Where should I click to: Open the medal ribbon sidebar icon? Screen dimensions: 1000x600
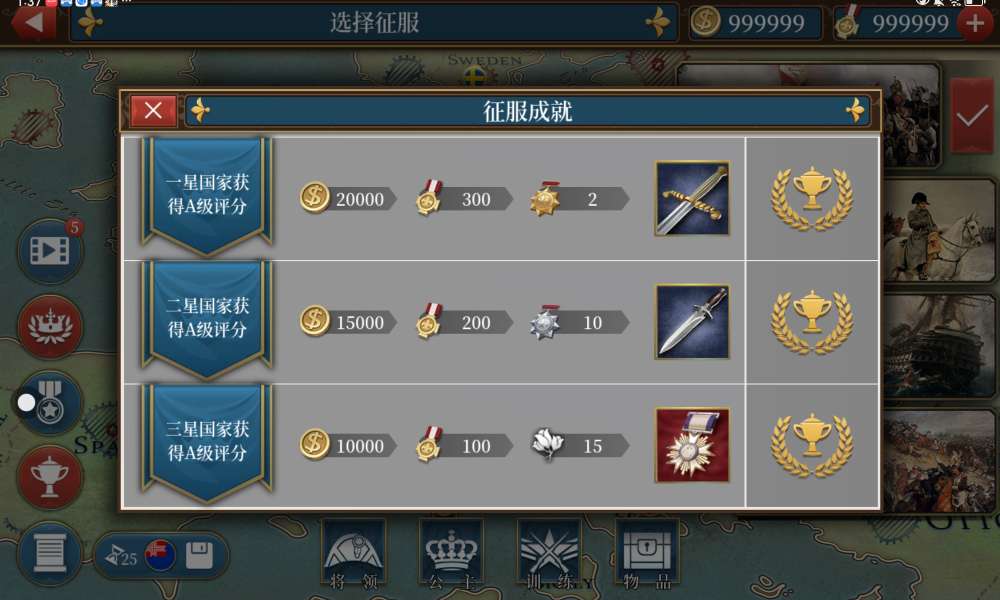[x=50, y=404]
